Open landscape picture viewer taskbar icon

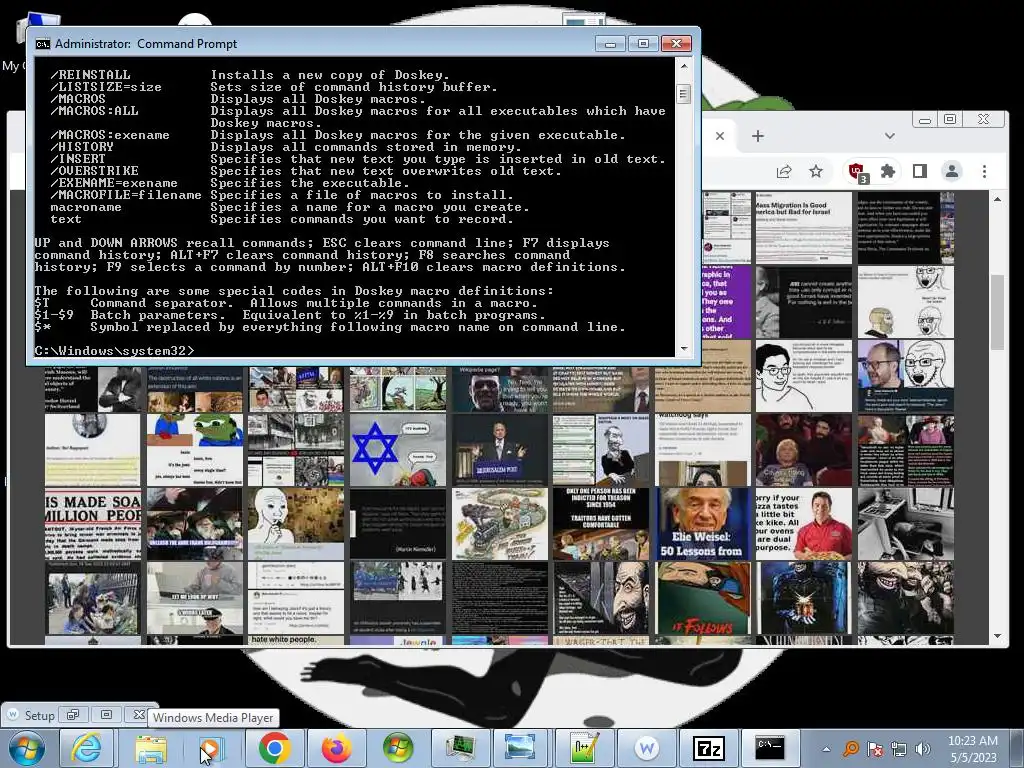(x=520, y=748)
